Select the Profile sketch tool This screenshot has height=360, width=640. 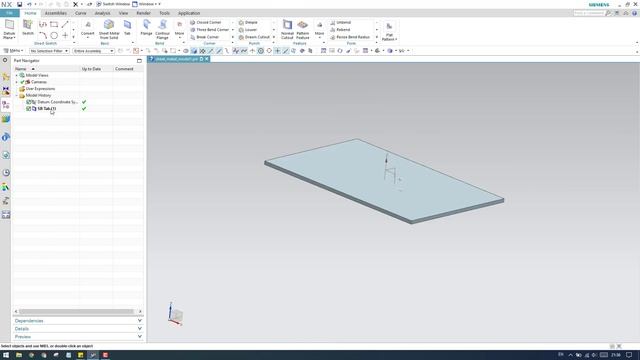[43, 24]
